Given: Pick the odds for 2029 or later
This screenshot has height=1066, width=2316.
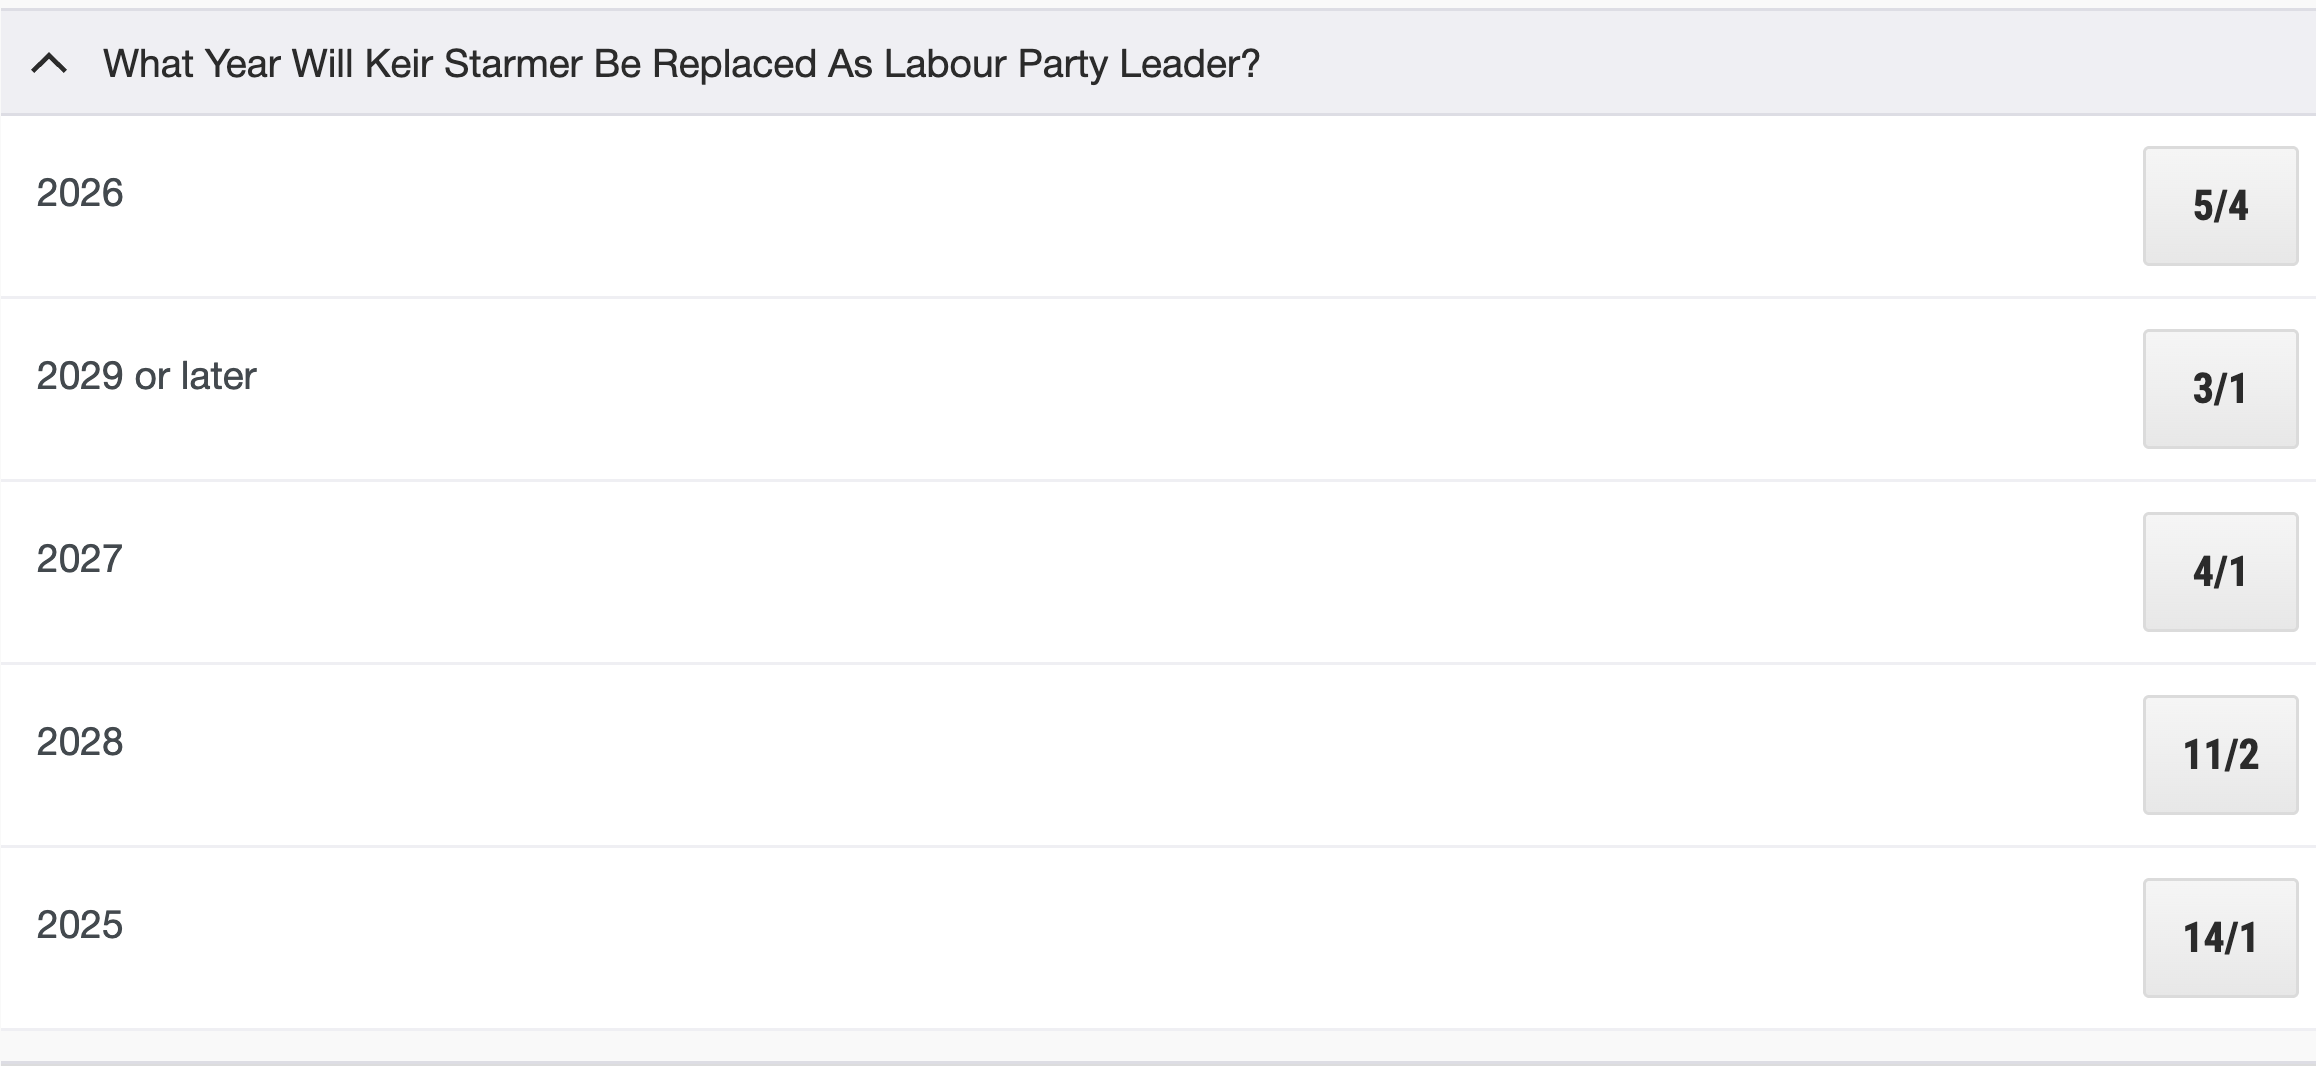Looking at the screenshot, I should click(2220, 389).
